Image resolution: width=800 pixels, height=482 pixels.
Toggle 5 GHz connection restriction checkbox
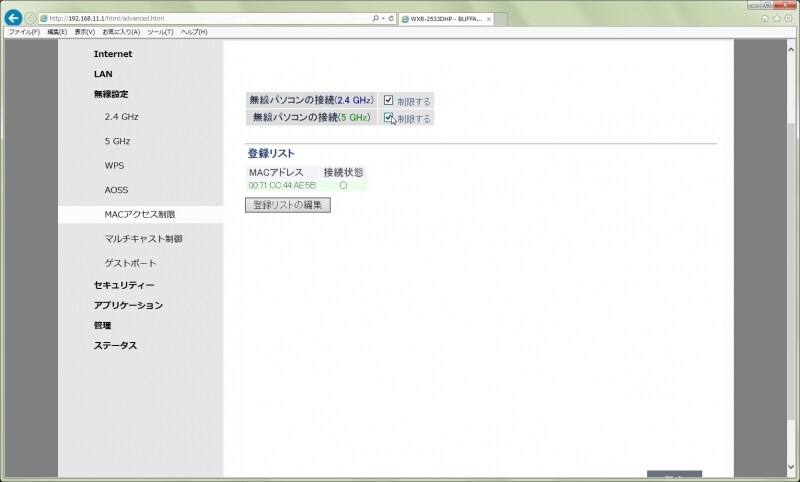pyautogui.click(x=389, y=118)
